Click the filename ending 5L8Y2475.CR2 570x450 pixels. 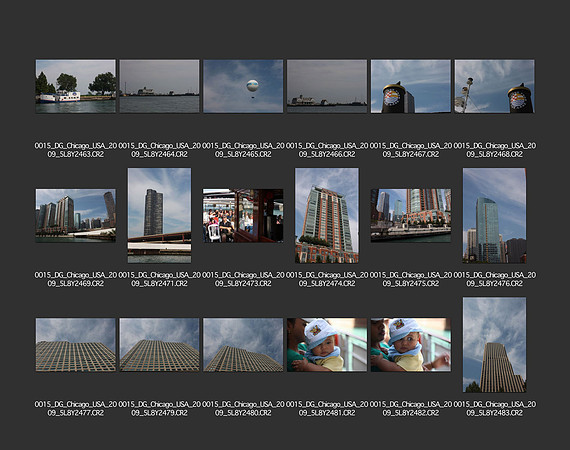pyautogui.click(x=411, y=279)
